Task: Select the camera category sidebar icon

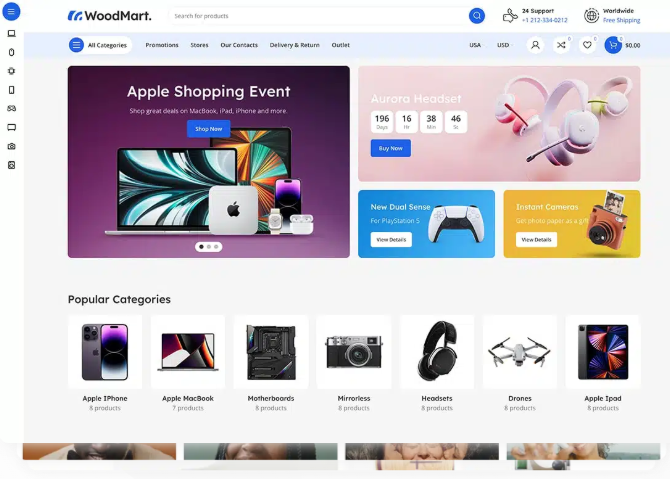Action: [x=12, y=146]
